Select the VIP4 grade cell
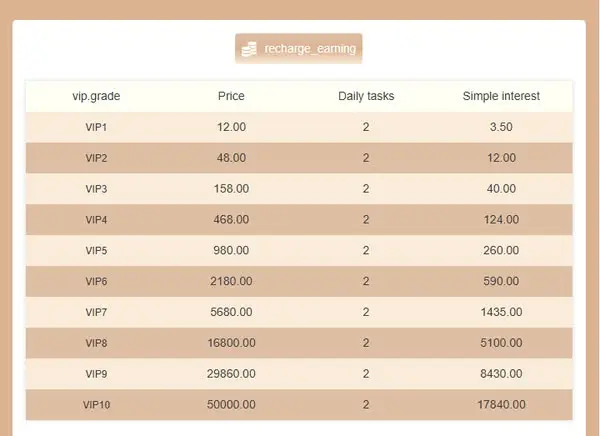Screen dimensions: 600x436 click(x=96, y=220)
